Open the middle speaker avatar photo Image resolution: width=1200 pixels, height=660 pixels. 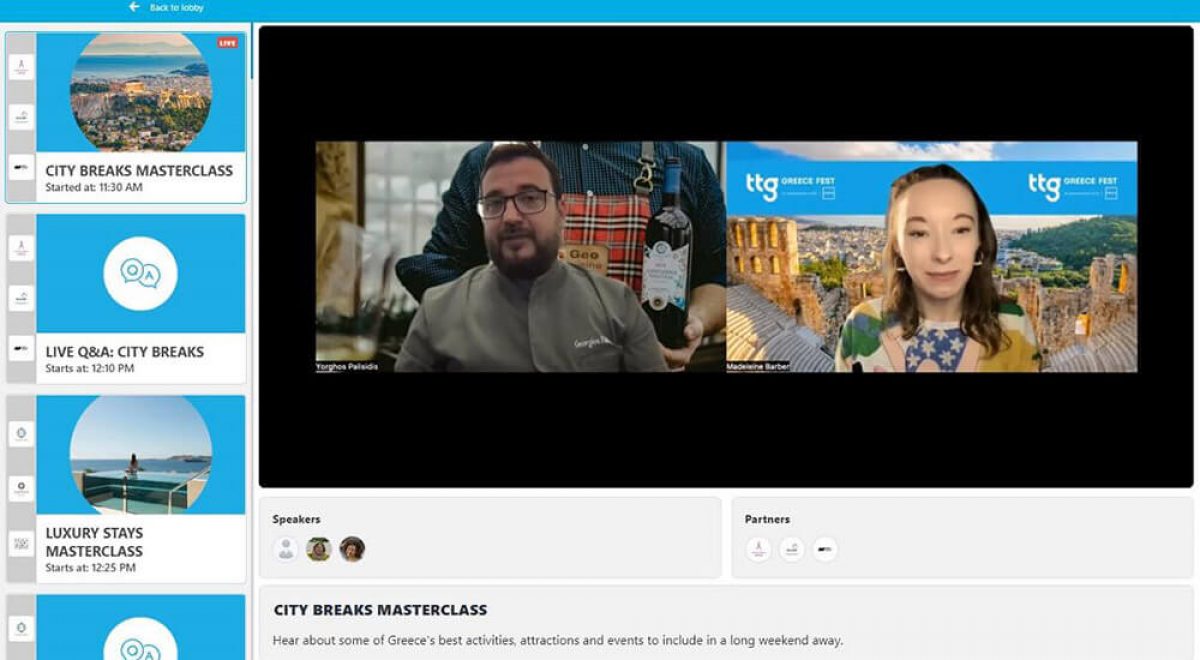[x=319, y=549]
